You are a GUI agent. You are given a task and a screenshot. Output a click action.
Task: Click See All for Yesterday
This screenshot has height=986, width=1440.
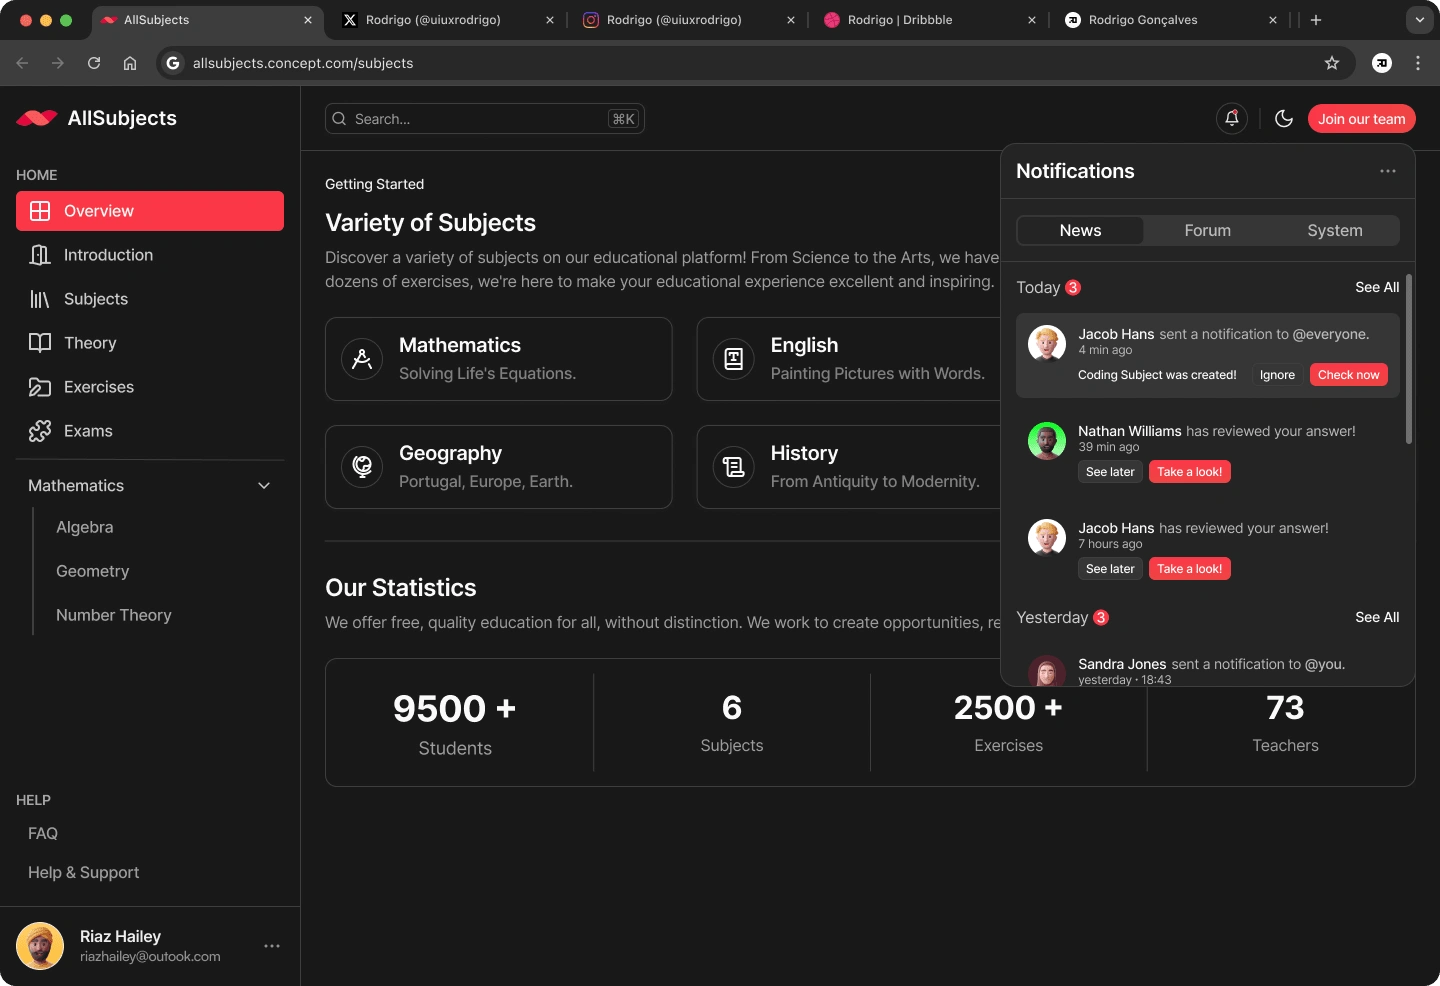[x=1377, y=617]
